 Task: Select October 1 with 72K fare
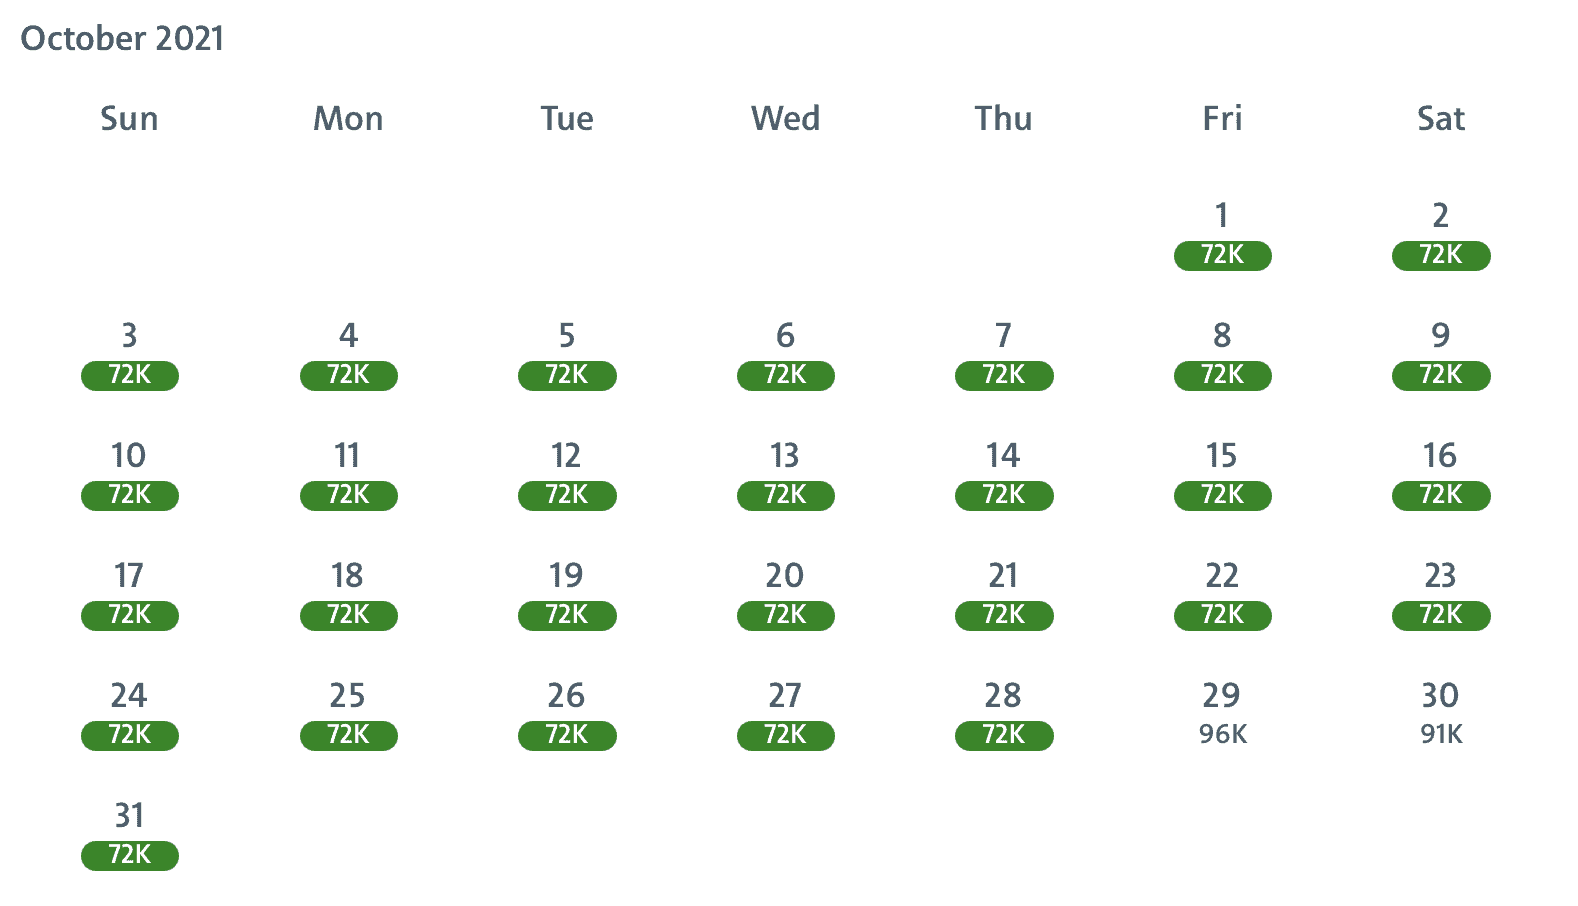1222,236
